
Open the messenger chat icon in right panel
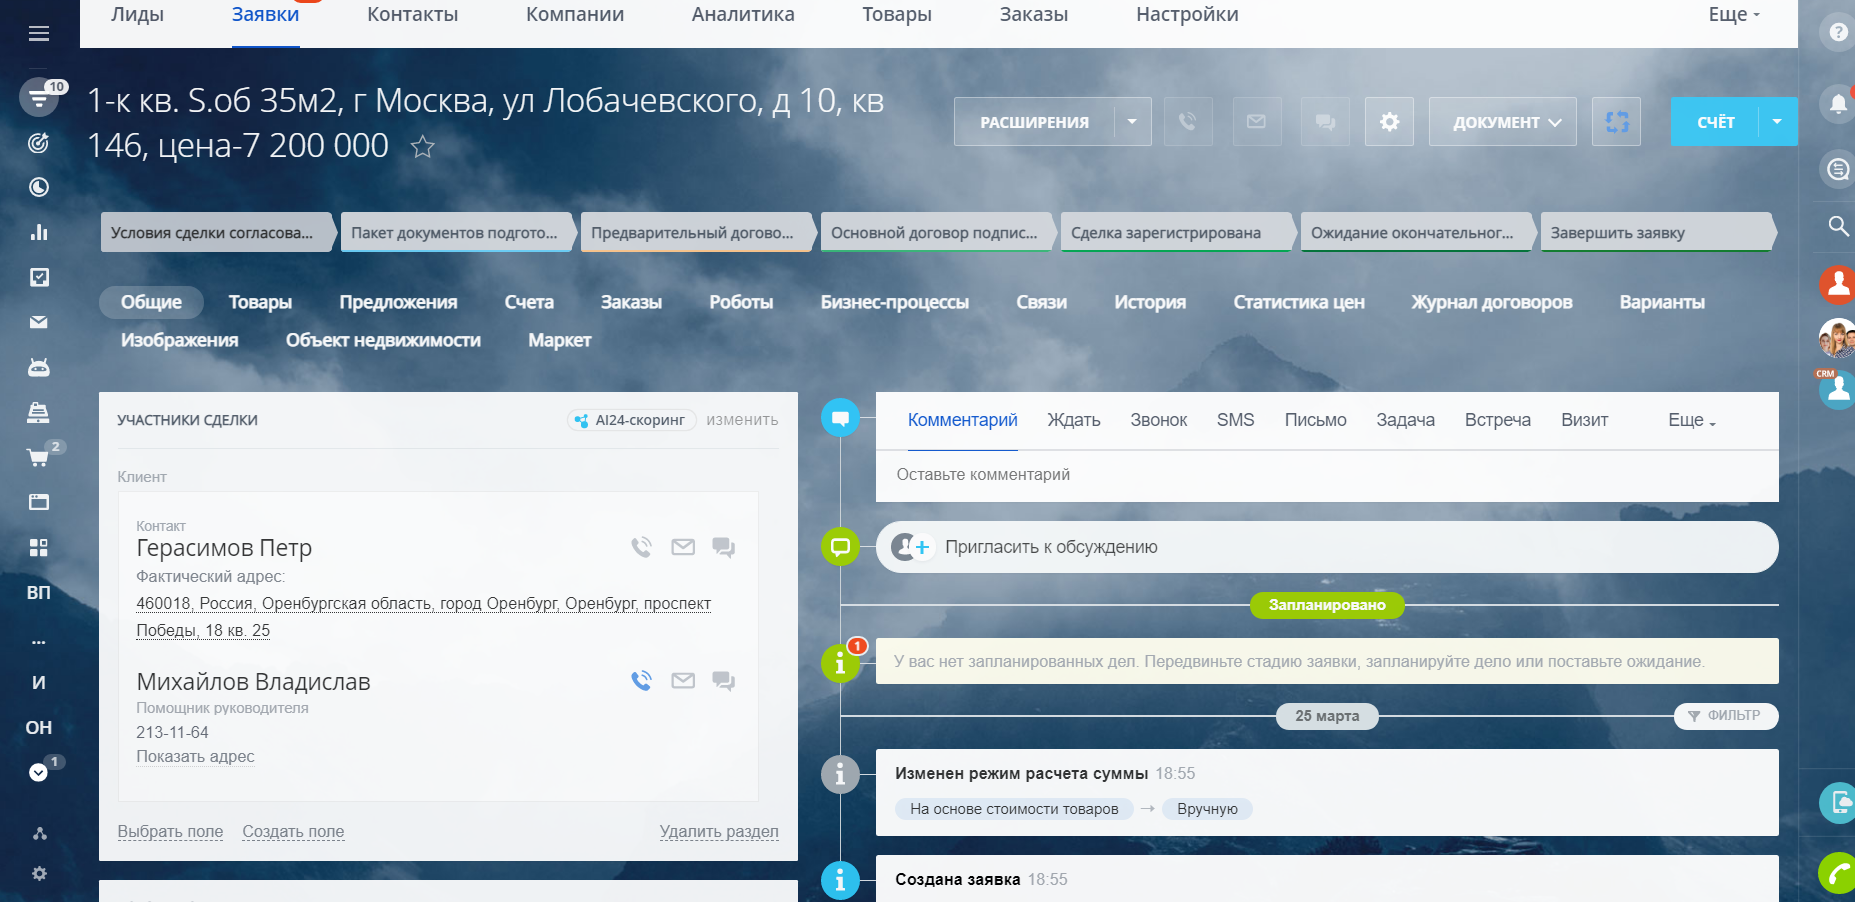[x=1838, y=169]
